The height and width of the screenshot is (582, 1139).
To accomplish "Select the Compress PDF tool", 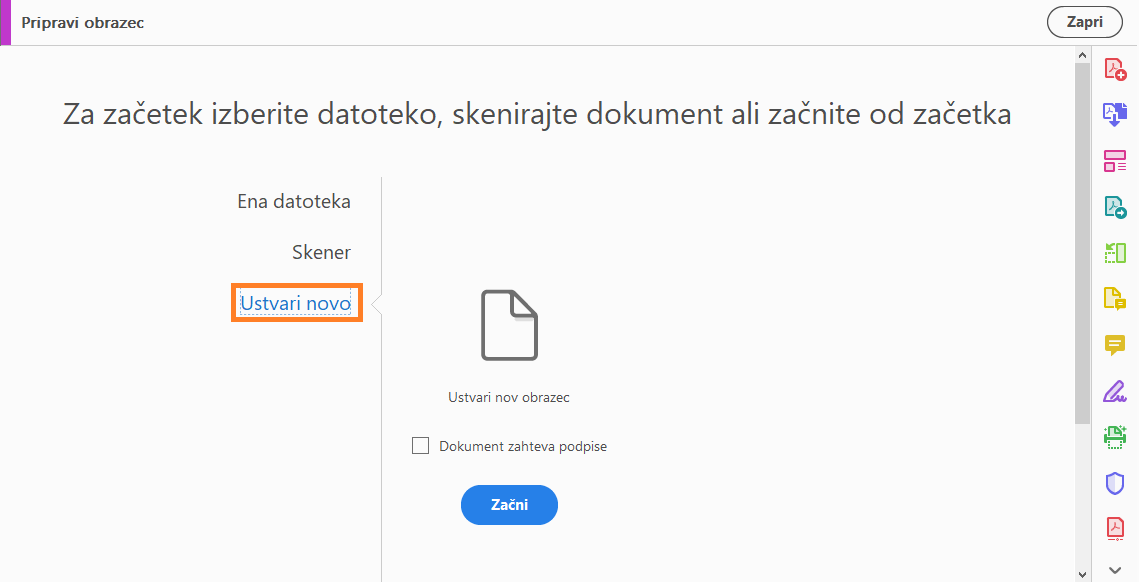I will (x=1115, y=529).
